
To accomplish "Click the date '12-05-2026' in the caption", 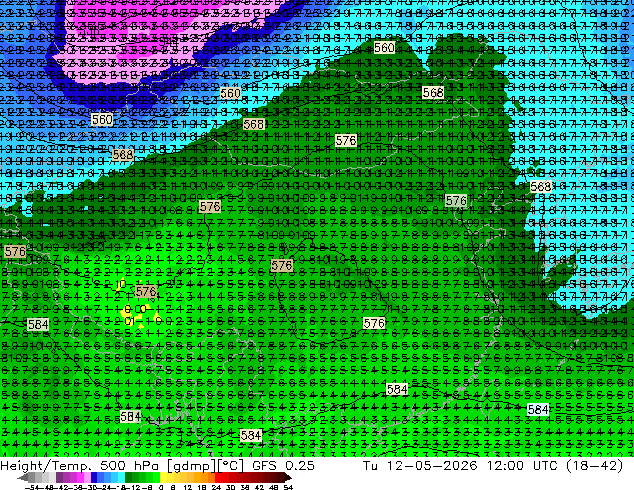I will [x=432, y=465].
